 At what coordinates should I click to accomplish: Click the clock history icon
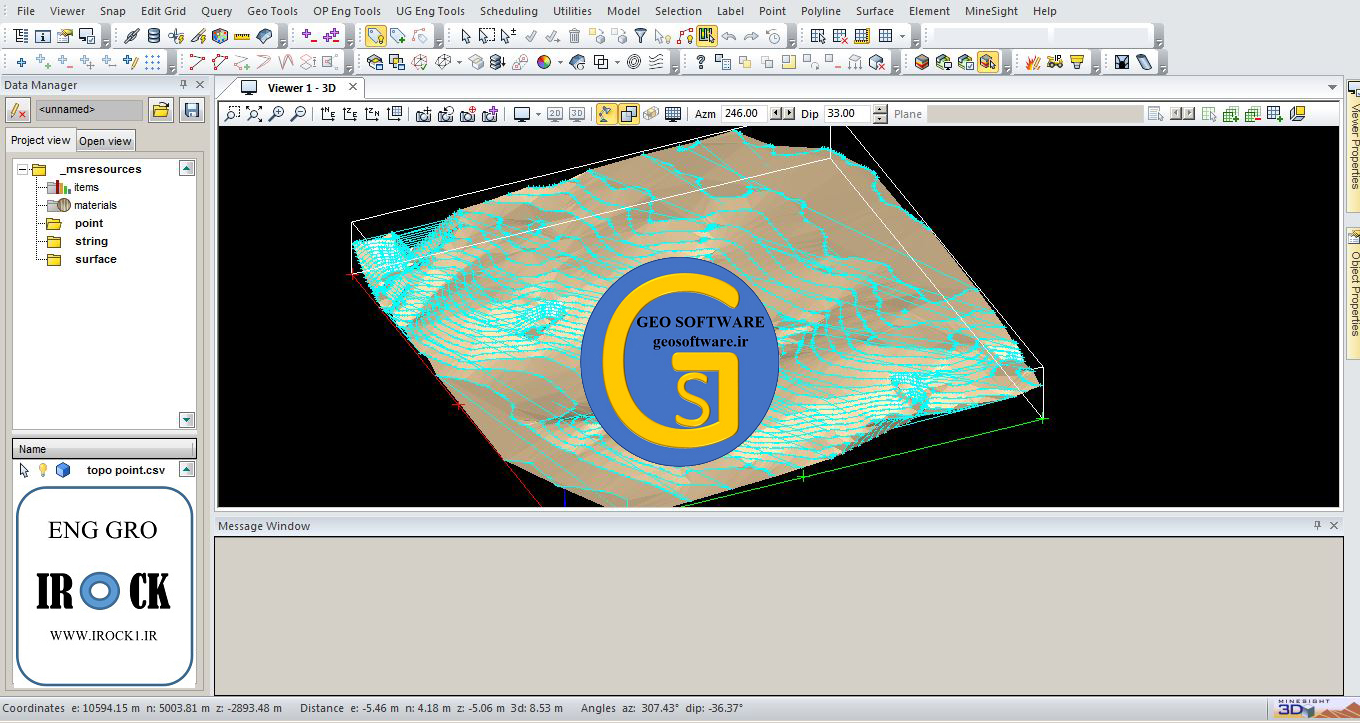tap(773, 36)
